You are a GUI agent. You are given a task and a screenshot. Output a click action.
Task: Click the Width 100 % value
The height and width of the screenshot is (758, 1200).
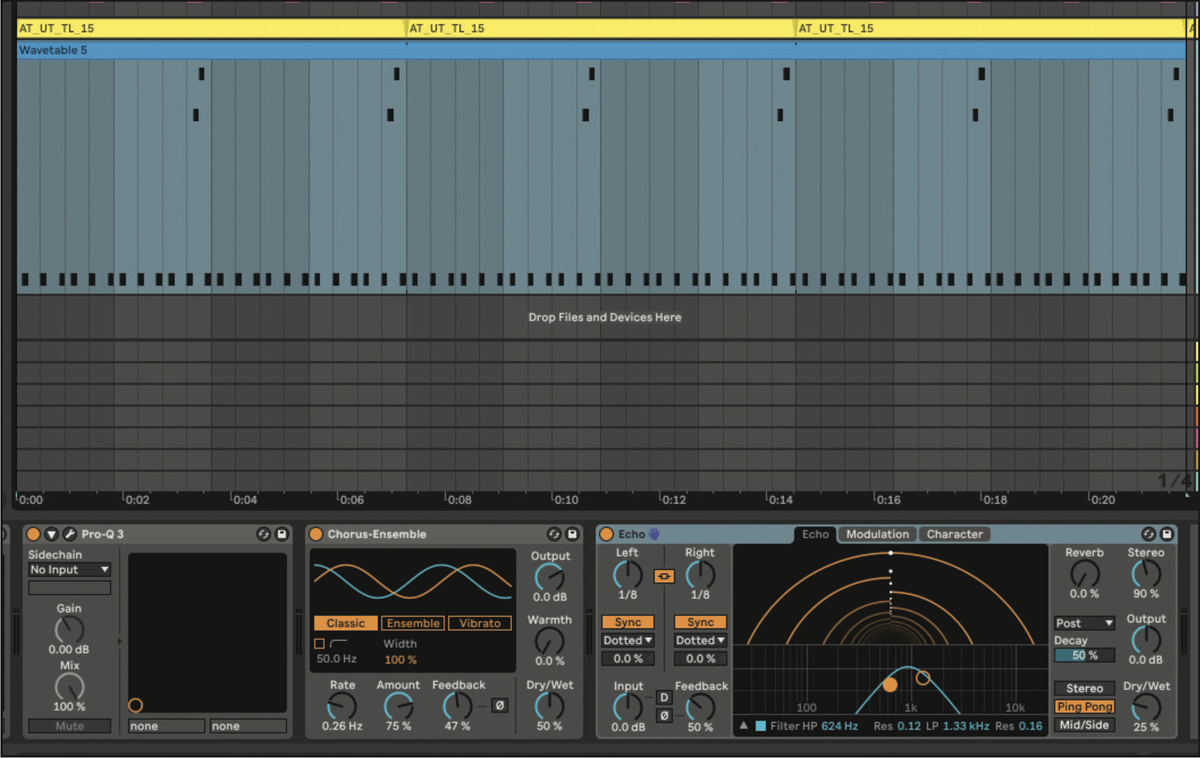coord(400,660)
